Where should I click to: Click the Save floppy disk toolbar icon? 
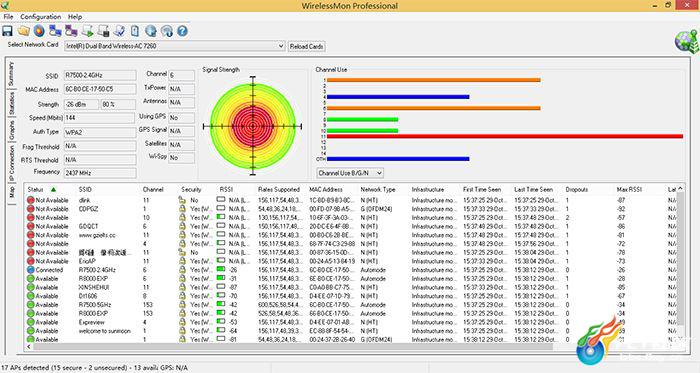click(x=8, y=31)
